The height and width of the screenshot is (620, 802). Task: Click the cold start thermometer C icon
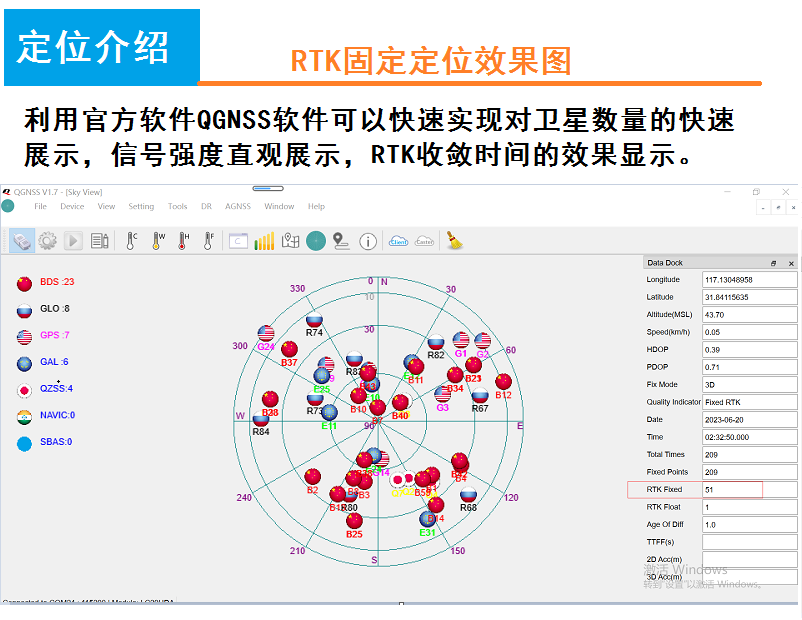click(131, 241)
